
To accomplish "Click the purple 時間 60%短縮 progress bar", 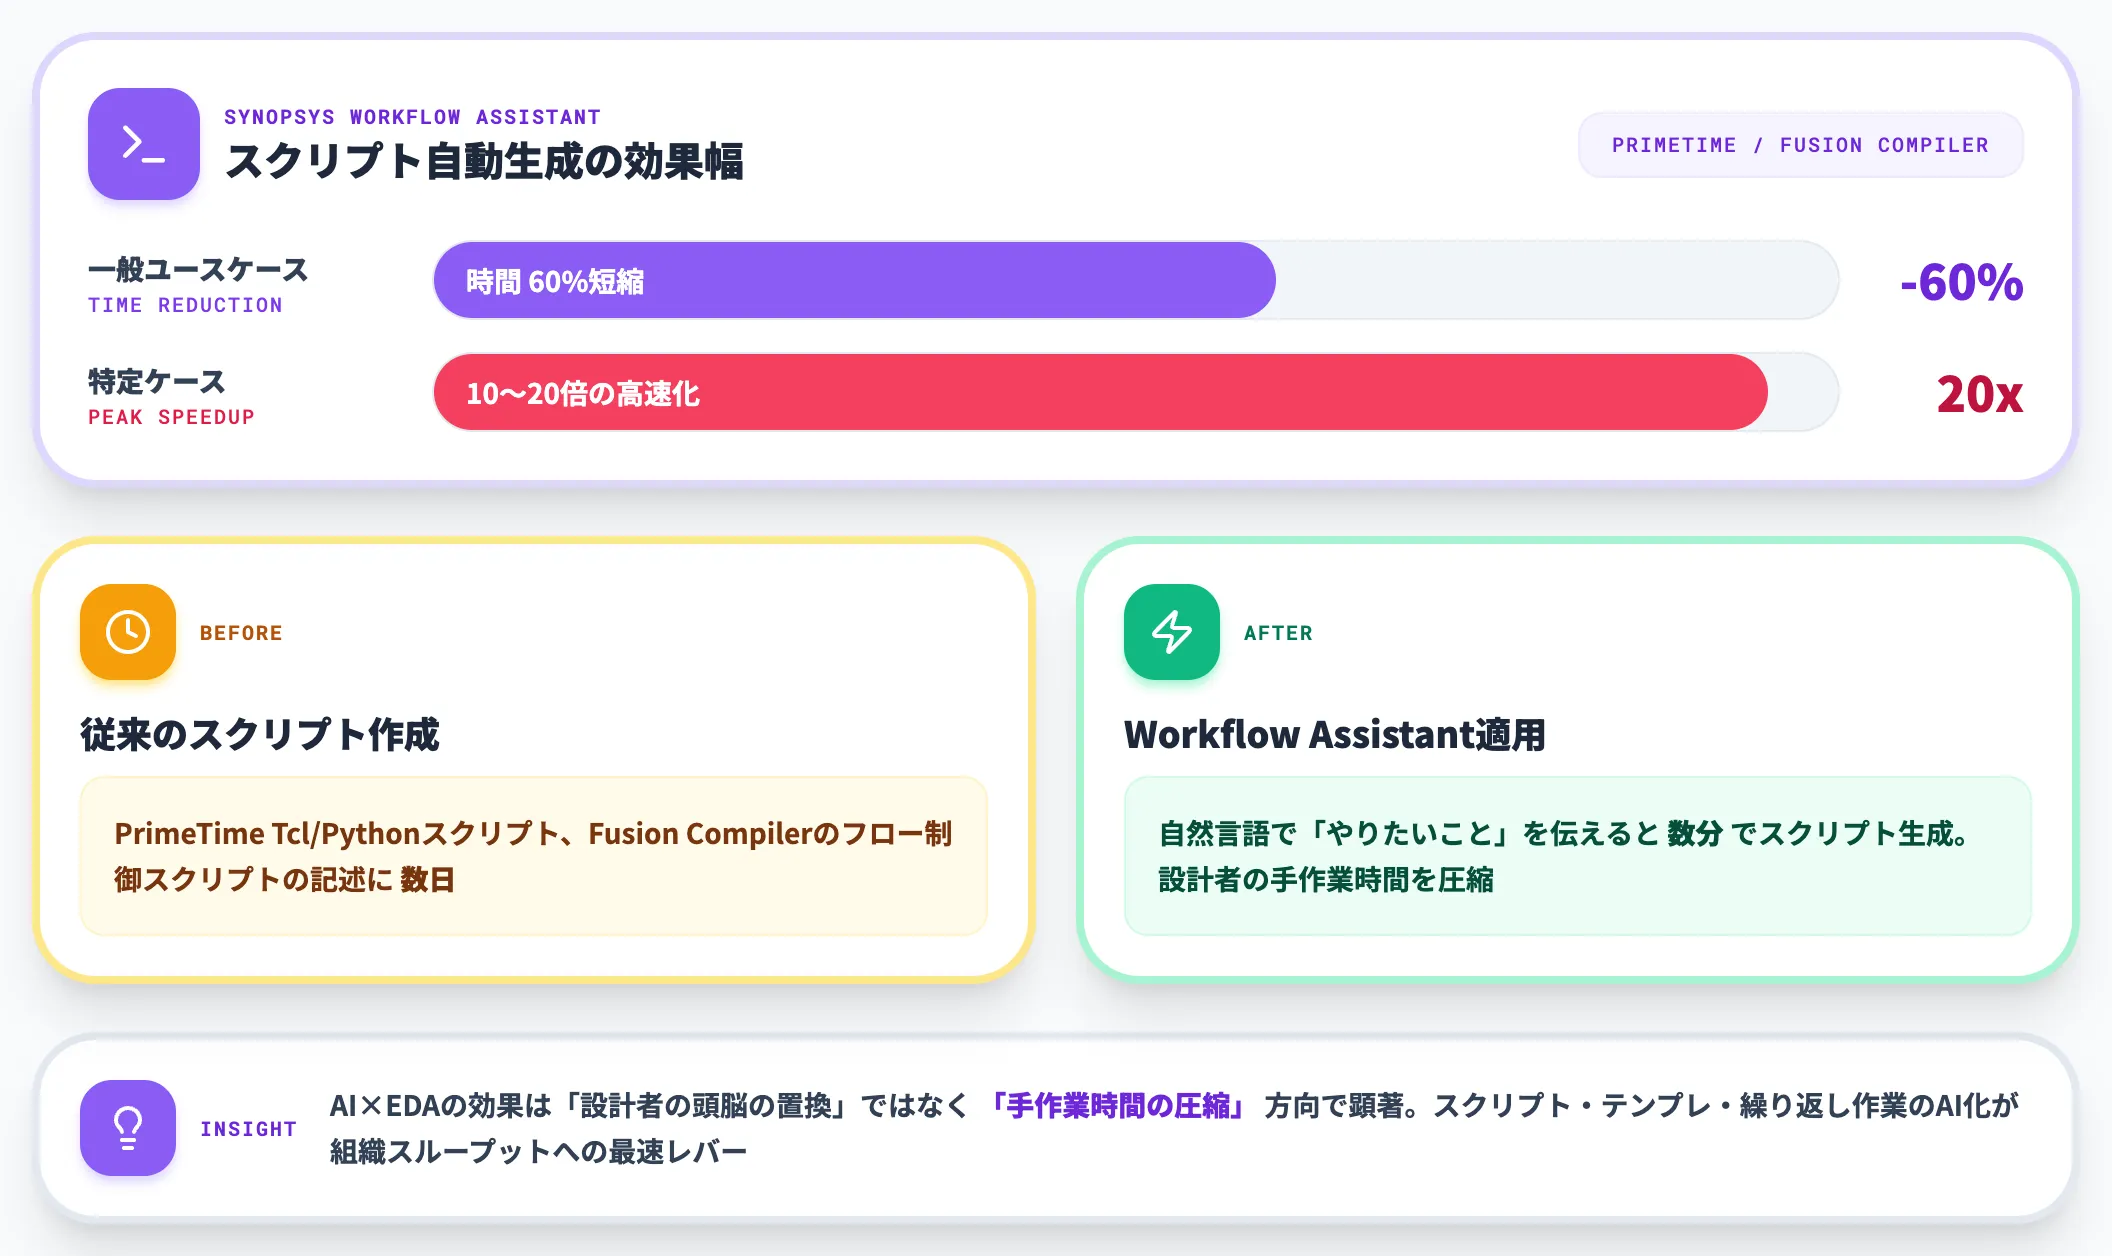I will 854,281.
